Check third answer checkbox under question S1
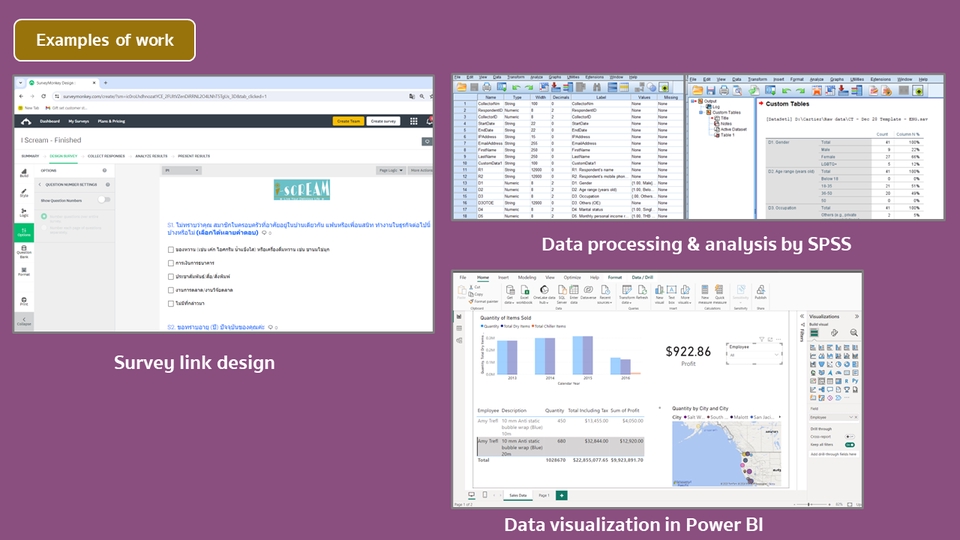The width and height of the screenshot is (960, 540). click(x=171, y=277)
